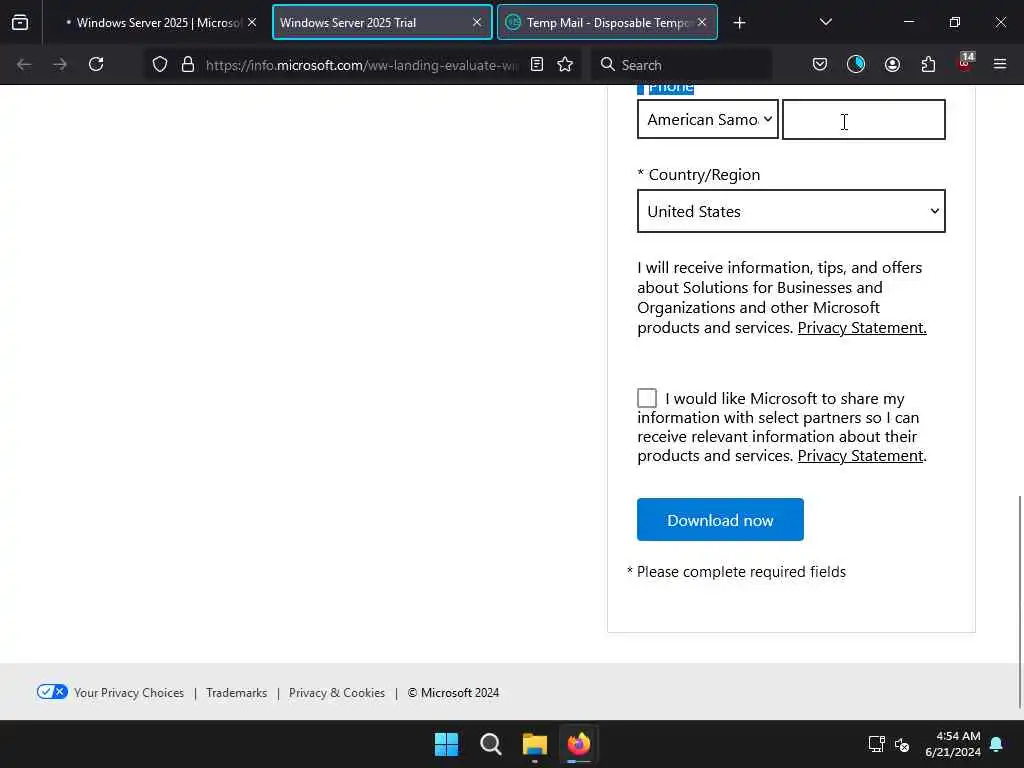Click Firefox taskbar icon

[579, 744]
